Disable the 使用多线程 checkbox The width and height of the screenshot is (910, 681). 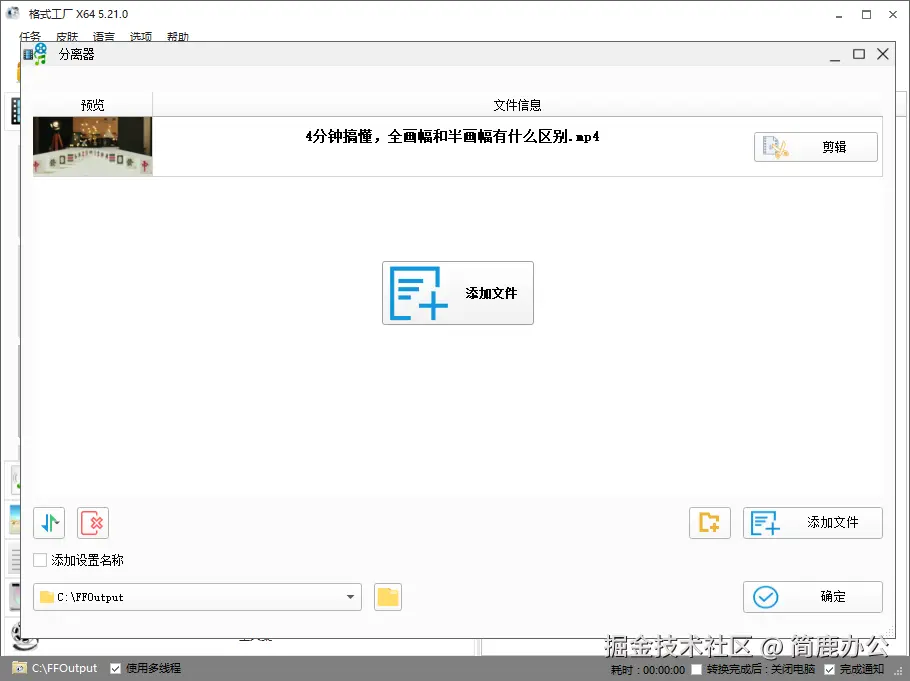click(x=113, y=668)
